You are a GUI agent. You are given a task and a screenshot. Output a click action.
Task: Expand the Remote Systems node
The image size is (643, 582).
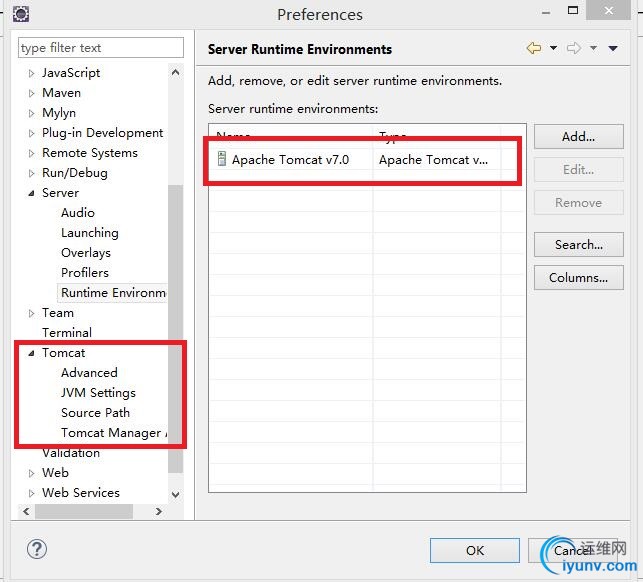point(31,153)
